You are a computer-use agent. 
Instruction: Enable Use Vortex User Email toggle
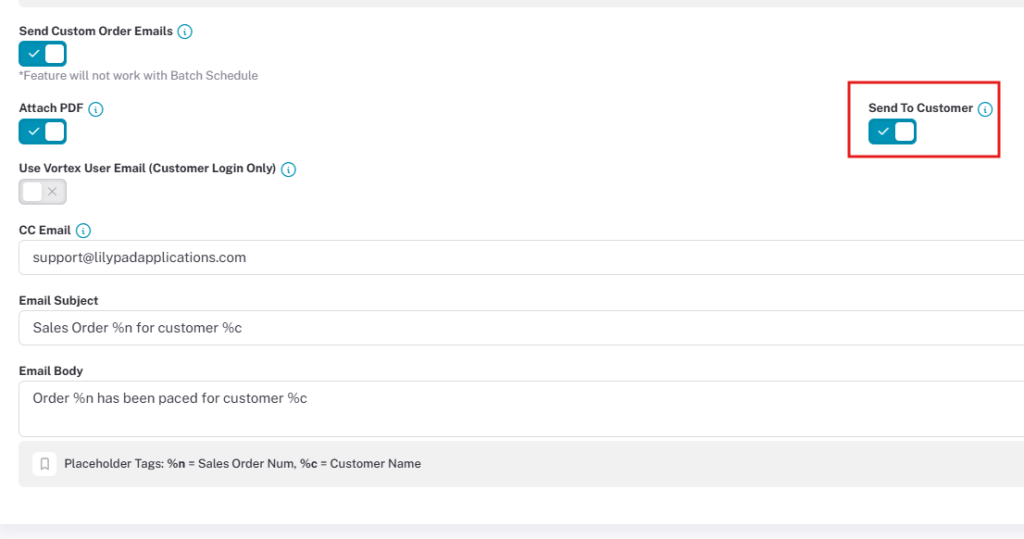click(42, 192)
